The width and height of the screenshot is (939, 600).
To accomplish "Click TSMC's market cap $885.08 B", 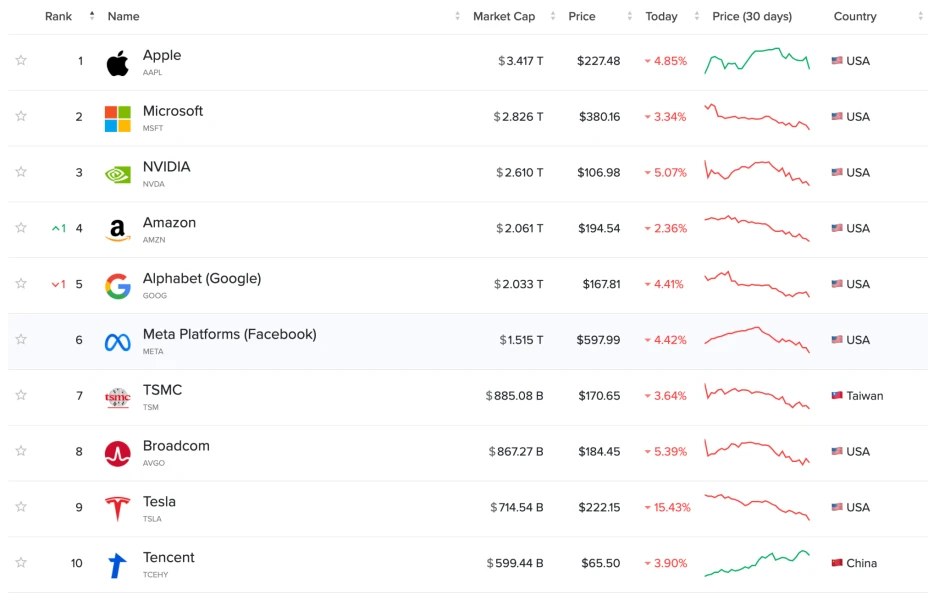I will [514, 395].
